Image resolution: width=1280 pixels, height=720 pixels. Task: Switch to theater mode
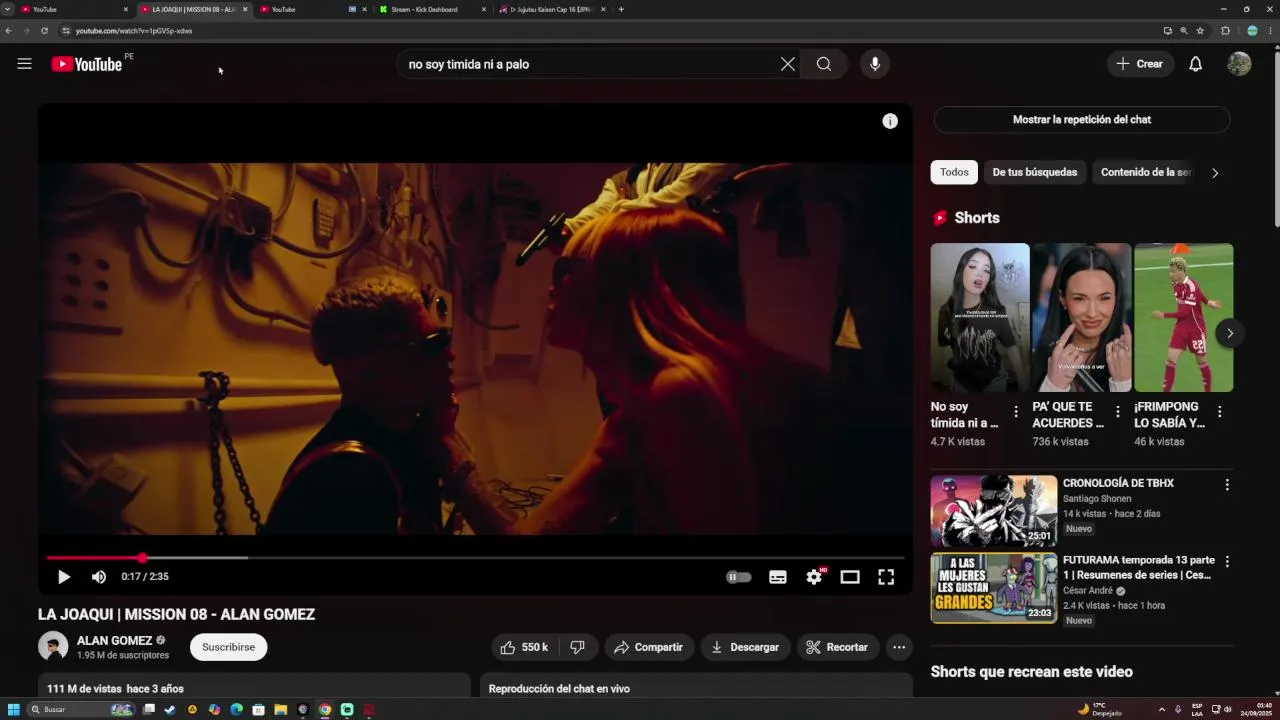point(850,577)
